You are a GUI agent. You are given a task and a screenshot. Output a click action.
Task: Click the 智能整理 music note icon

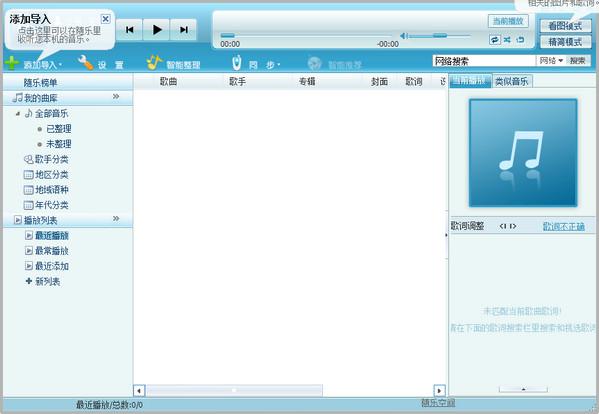click(x=154, y=63)
